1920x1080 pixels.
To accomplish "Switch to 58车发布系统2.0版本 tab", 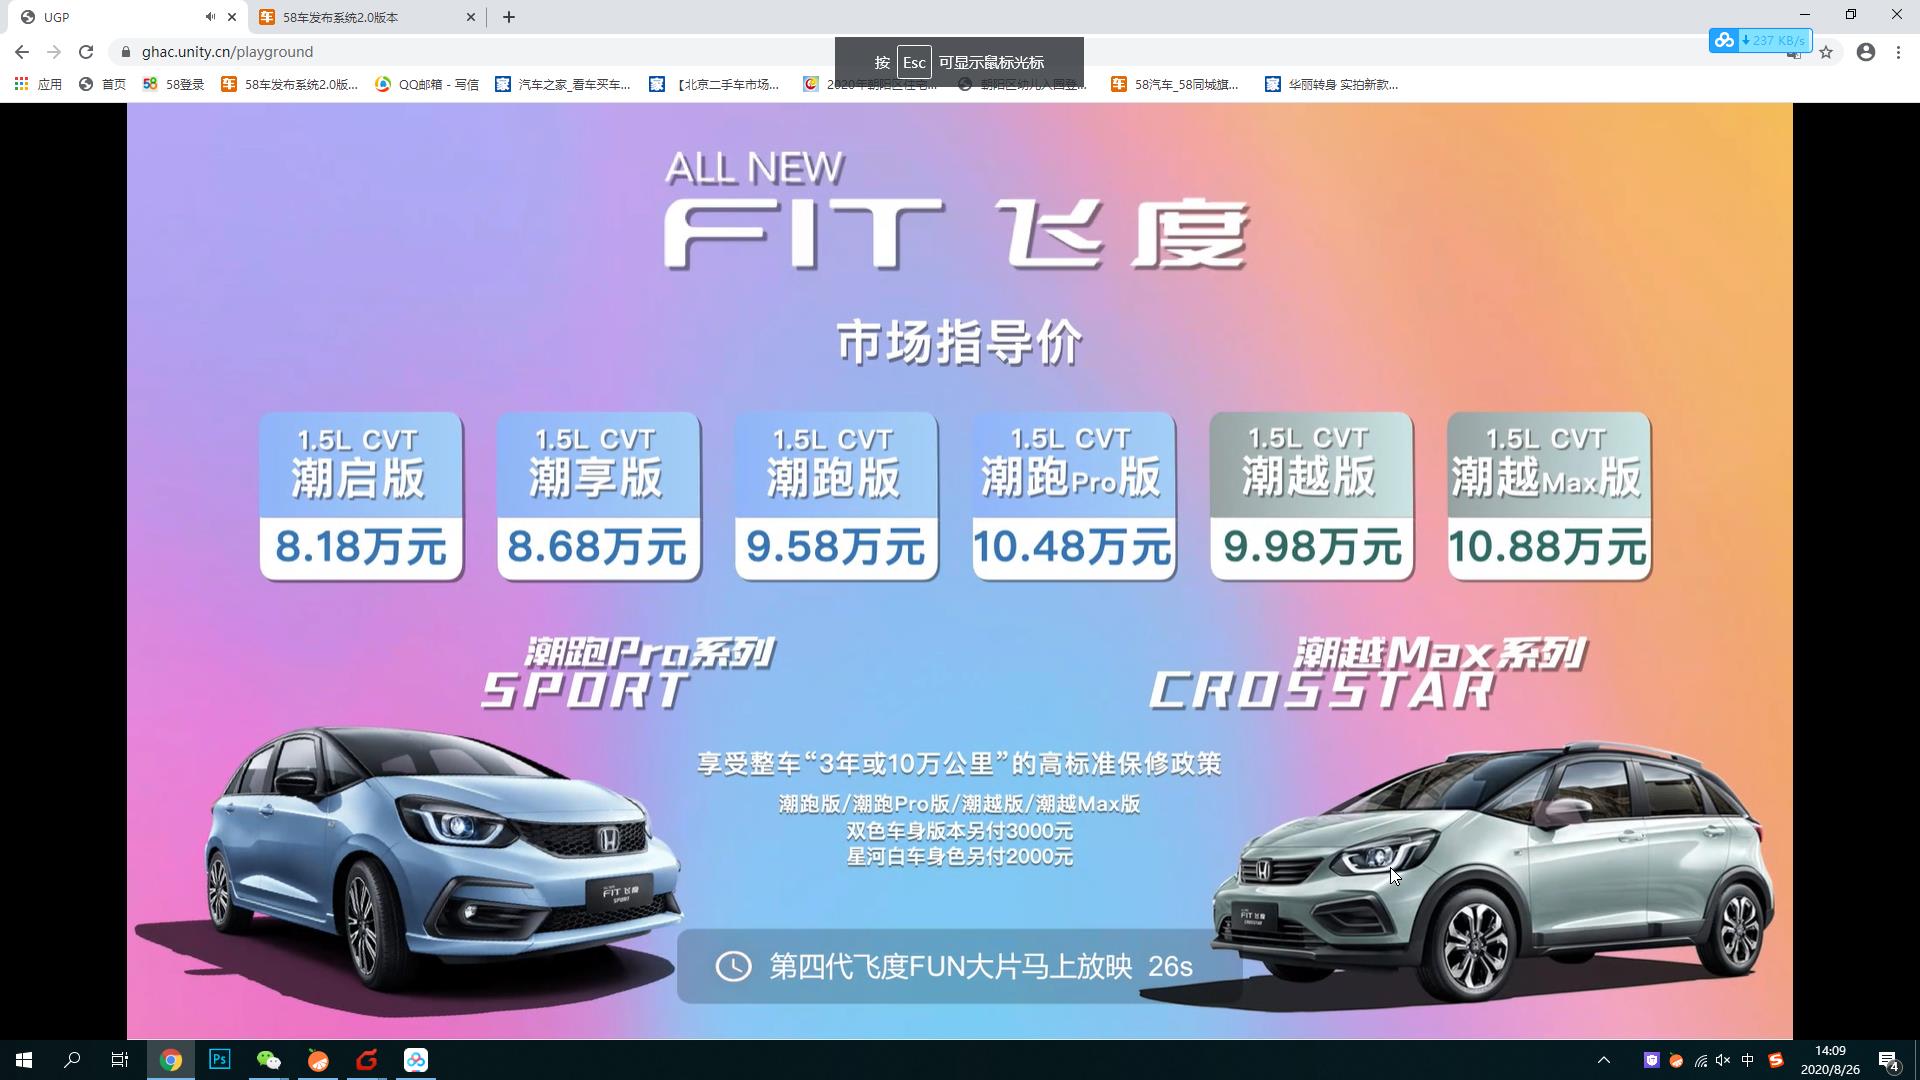I will tap(355, 17).
